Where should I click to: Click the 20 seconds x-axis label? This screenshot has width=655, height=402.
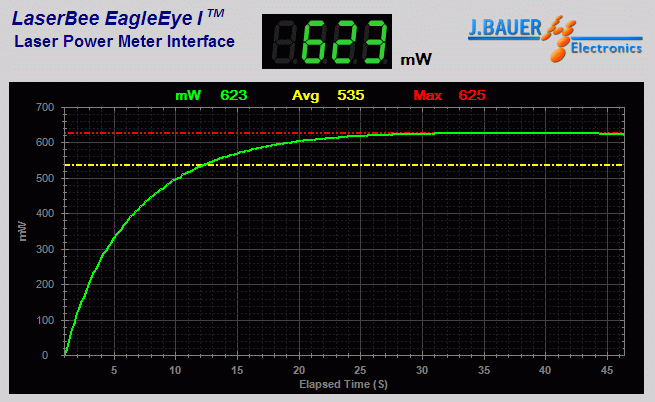(x=299, y=370)
